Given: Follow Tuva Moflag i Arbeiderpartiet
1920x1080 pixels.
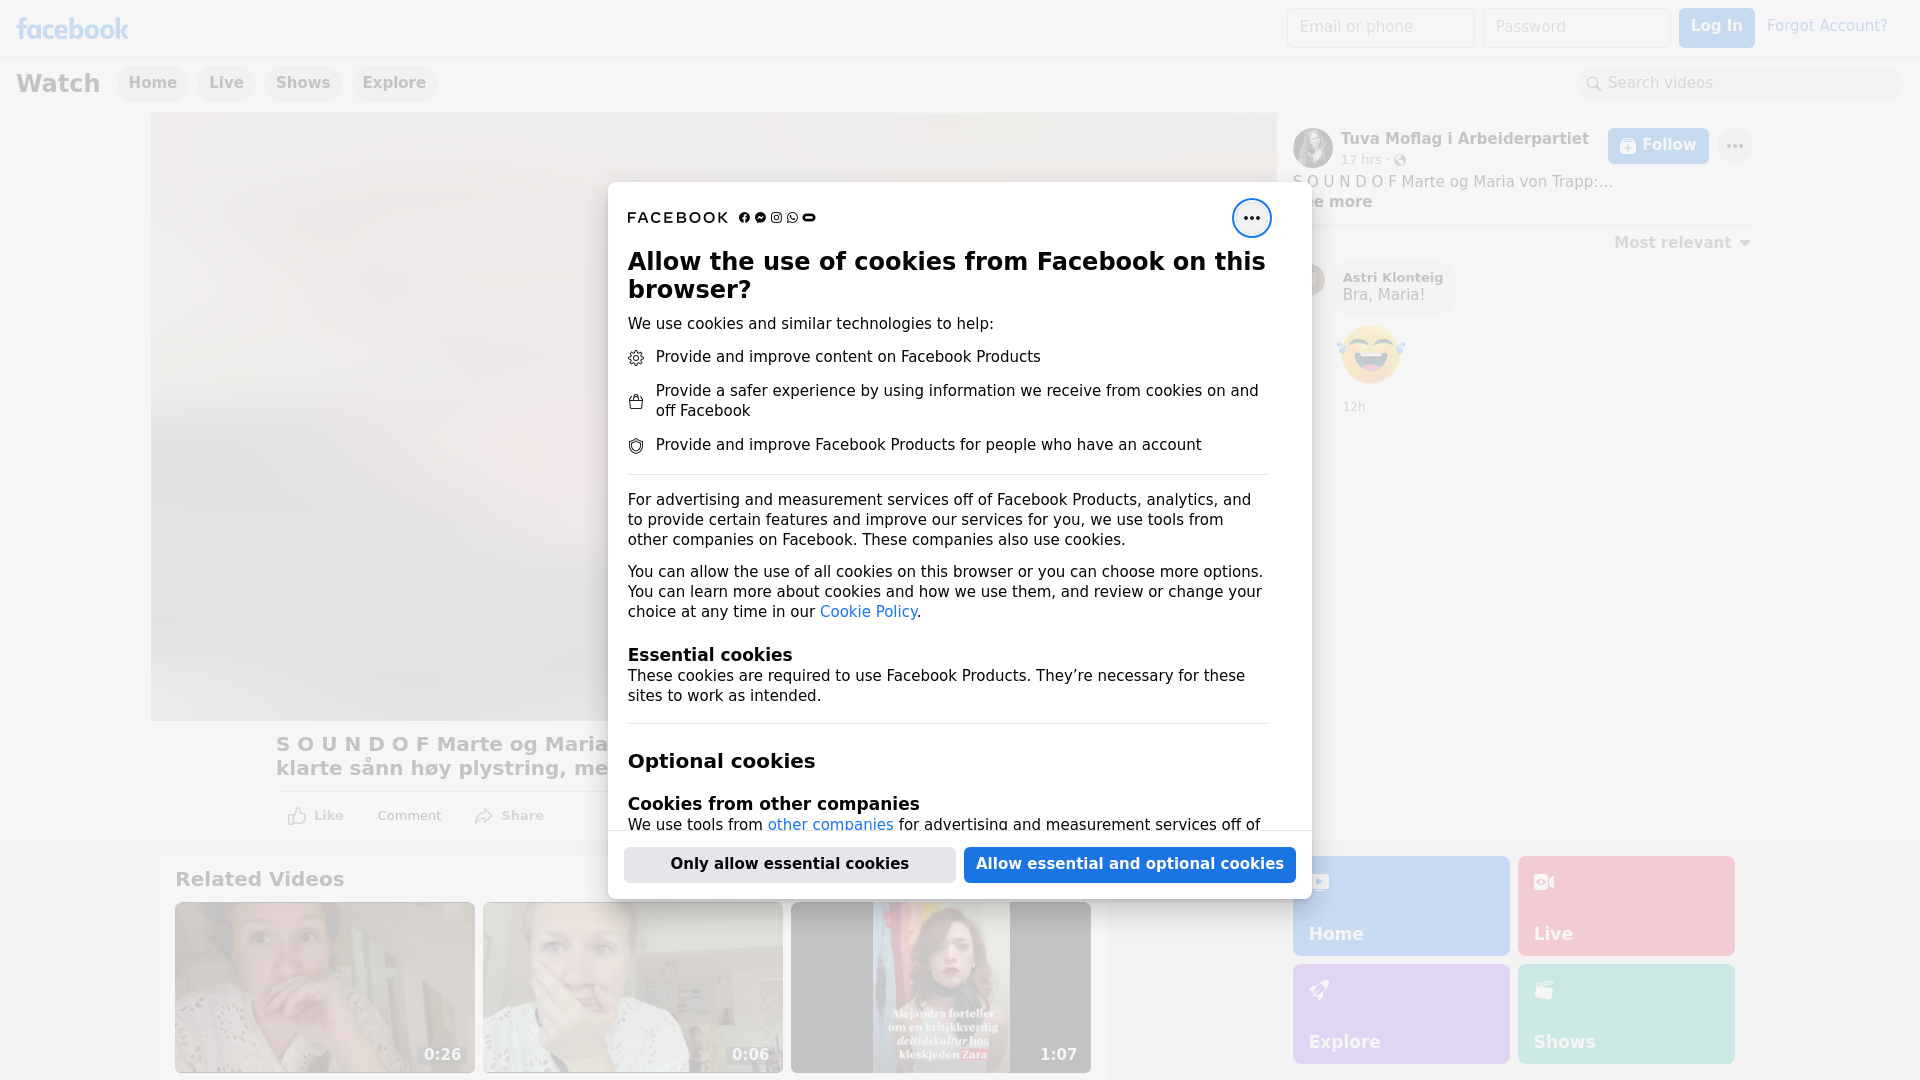Looking at the screenshot, I should coord(1658,146).
